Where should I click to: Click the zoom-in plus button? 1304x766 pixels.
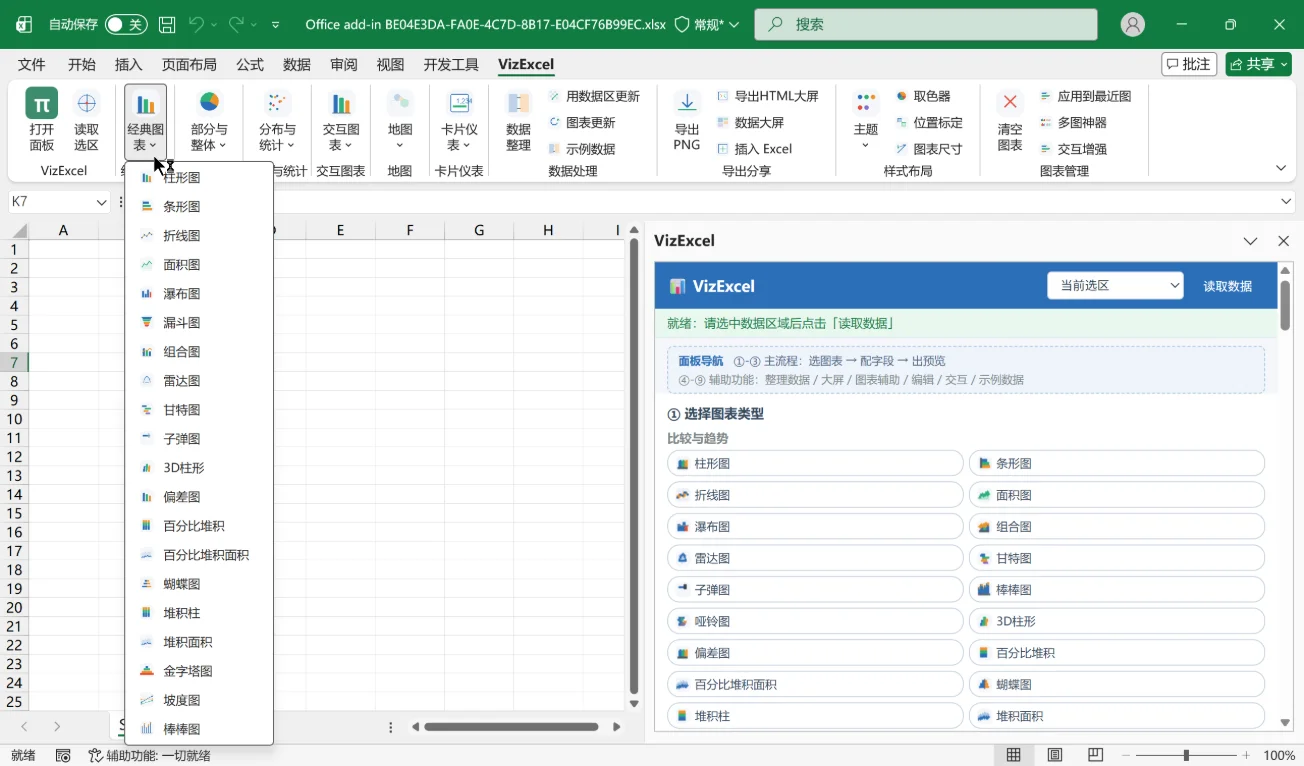tap(1246, 755)
